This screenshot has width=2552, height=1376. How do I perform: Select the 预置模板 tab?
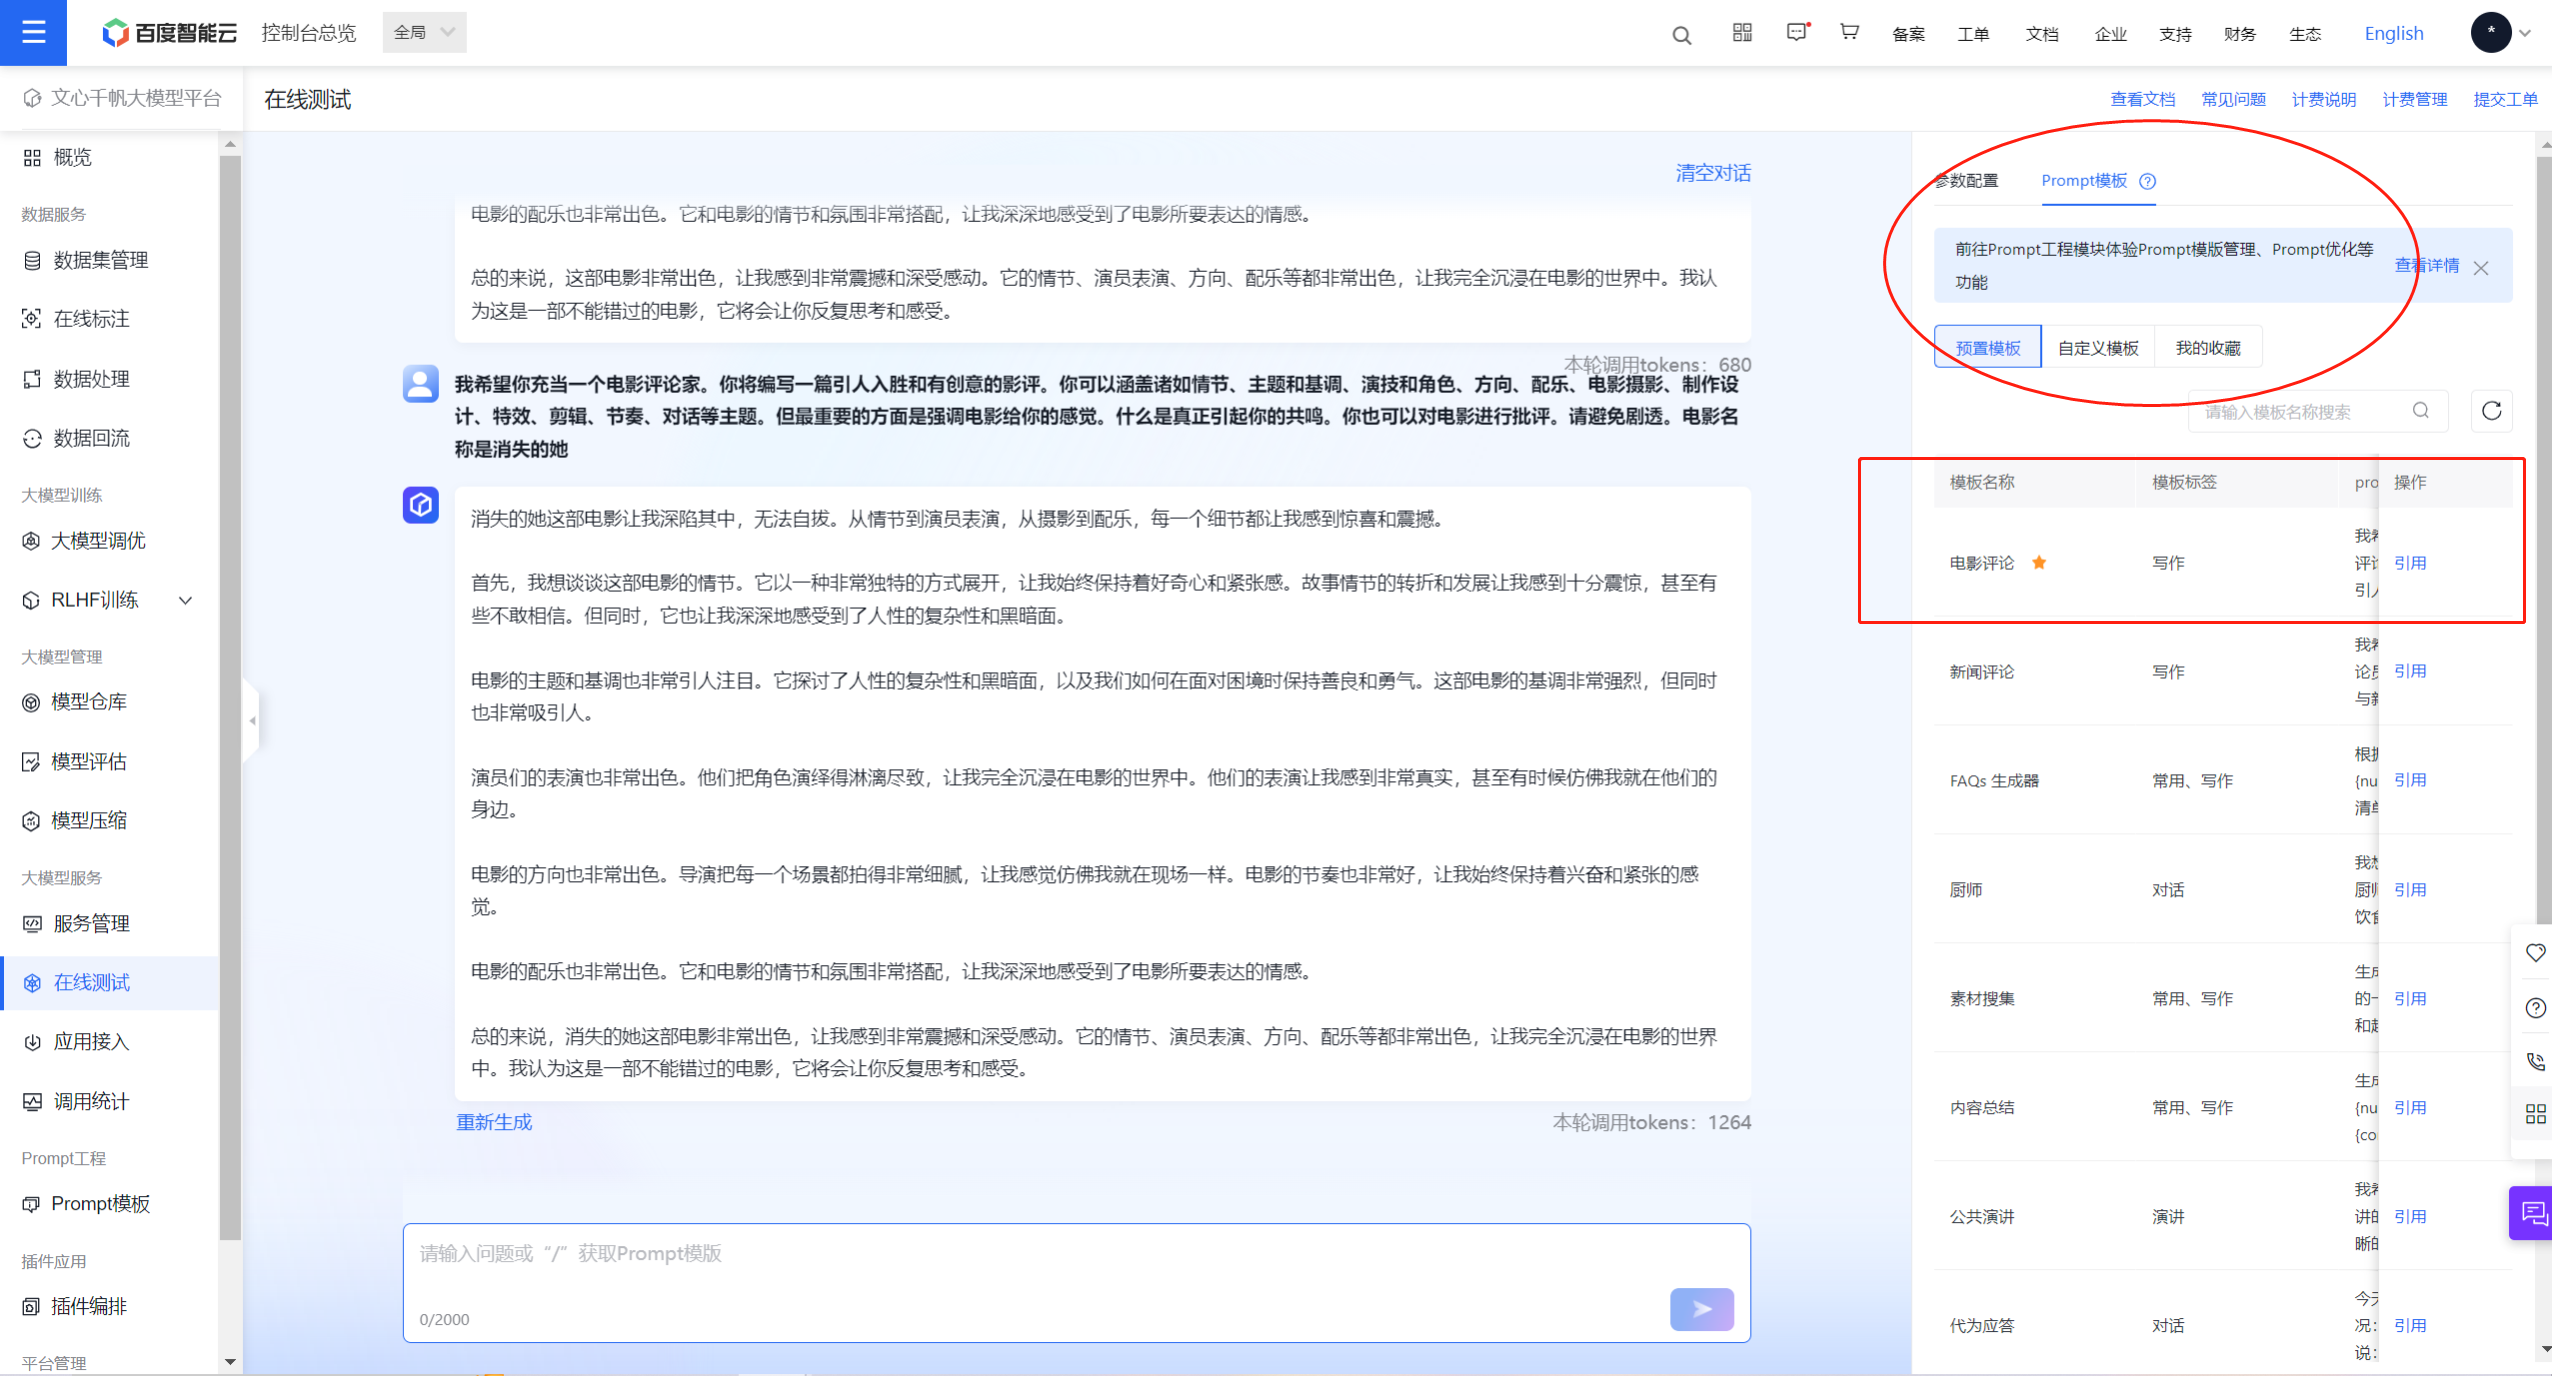coord(1988,348)
